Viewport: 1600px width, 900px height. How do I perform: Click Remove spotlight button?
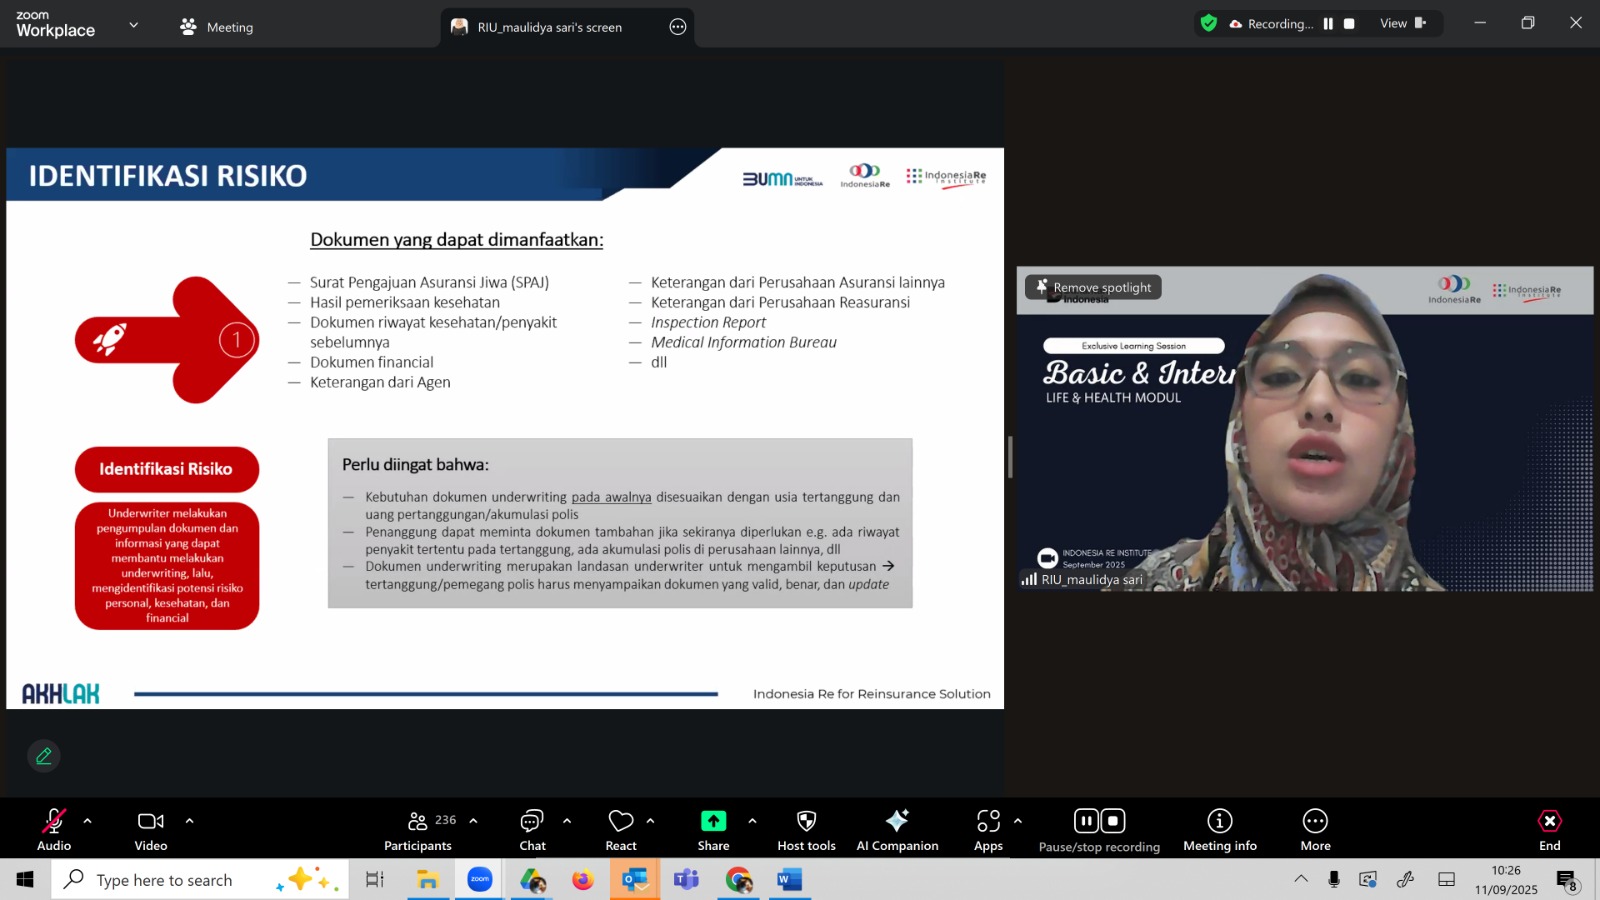coord(1093,288)
